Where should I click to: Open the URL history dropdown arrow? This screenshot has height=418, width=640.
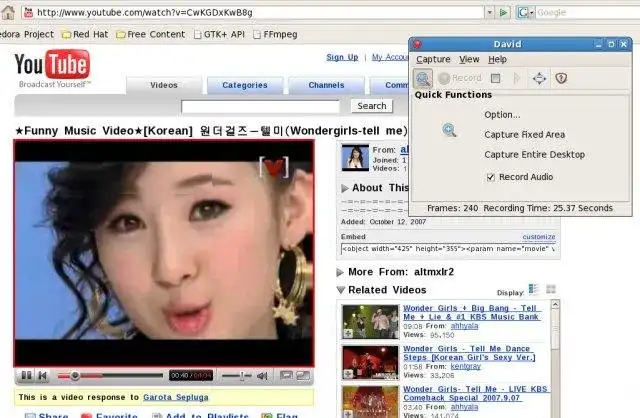489,13
